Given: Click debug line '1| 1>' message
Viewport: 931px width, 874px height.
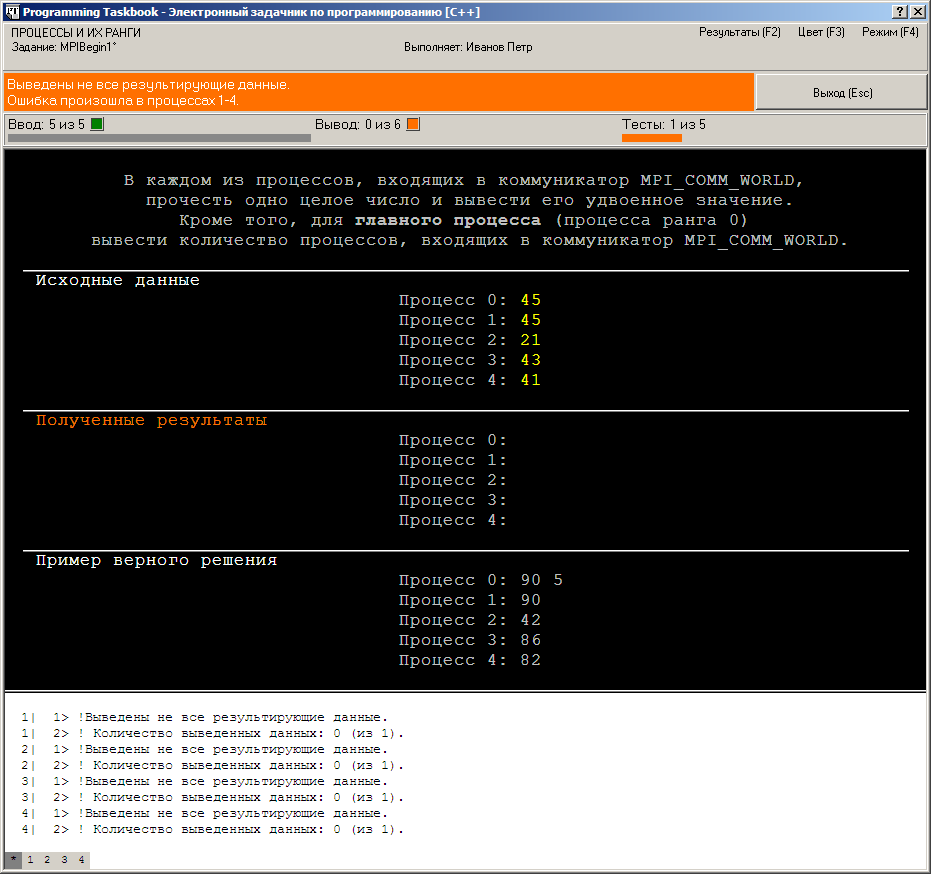Looking at the screenshot, I should (x=204, y=717).
